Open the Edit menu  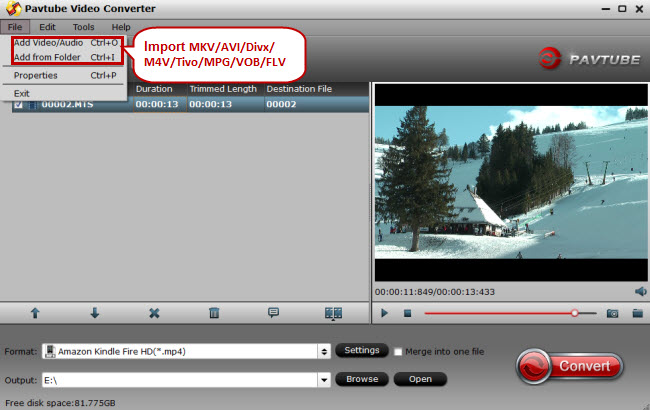point(47,27)
